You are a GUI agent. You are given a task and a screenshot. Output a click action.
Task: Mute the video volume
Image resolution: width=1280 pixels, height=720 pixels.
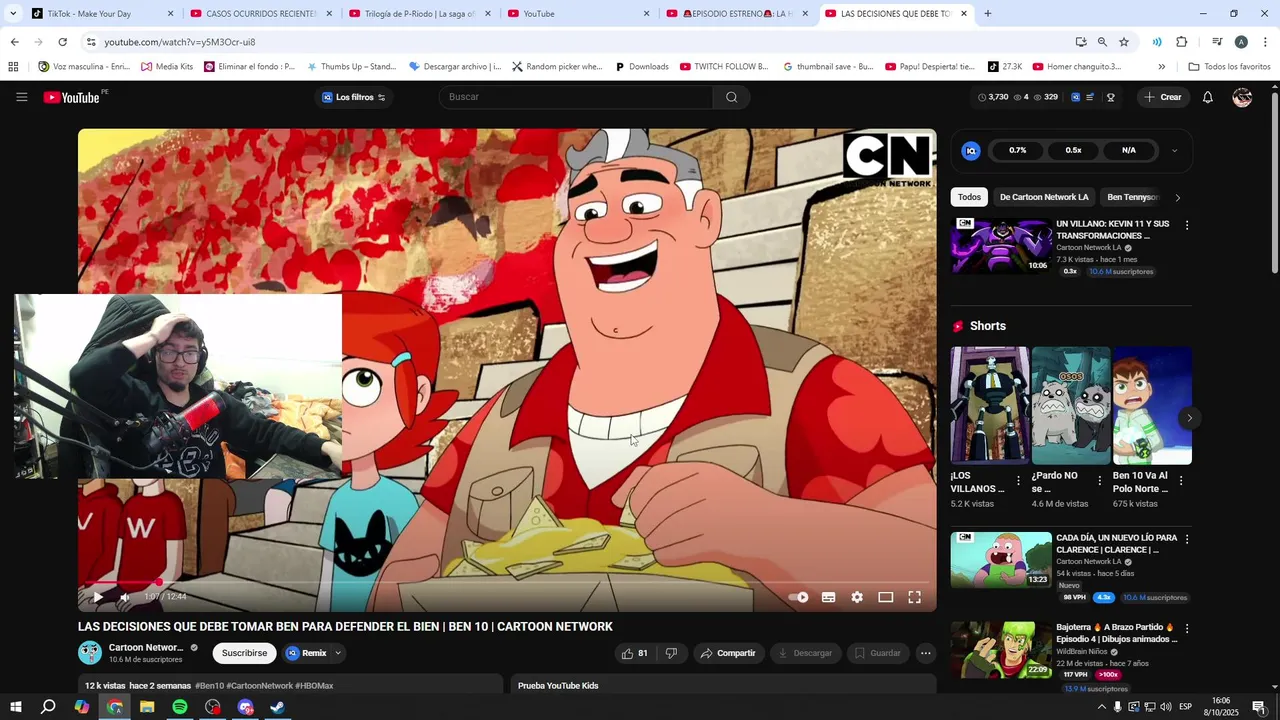tap(125, 597)
